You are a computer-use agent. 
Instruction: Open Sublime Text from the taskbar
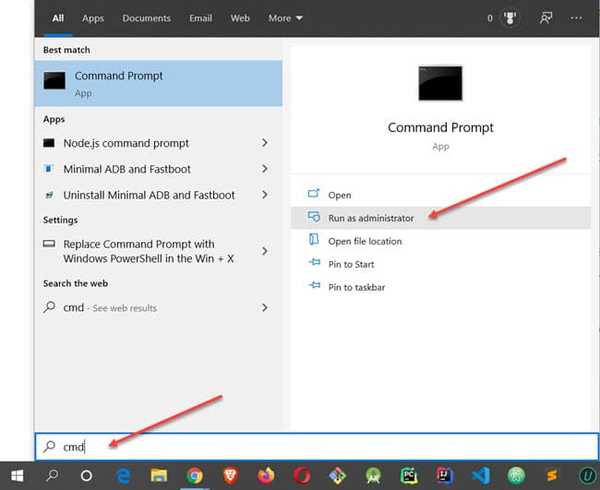(x=551, y=476)
